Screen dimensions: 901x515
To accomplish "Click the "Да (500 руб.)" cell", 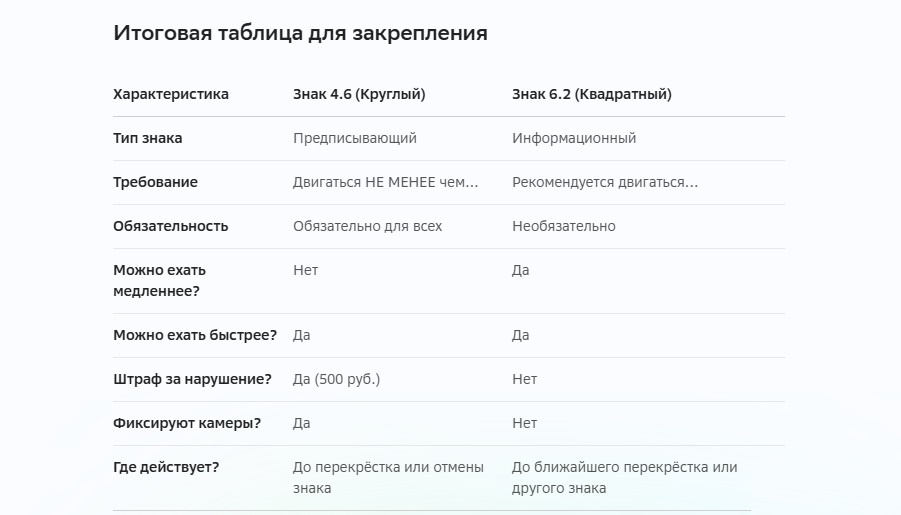I will click(337, 379).
